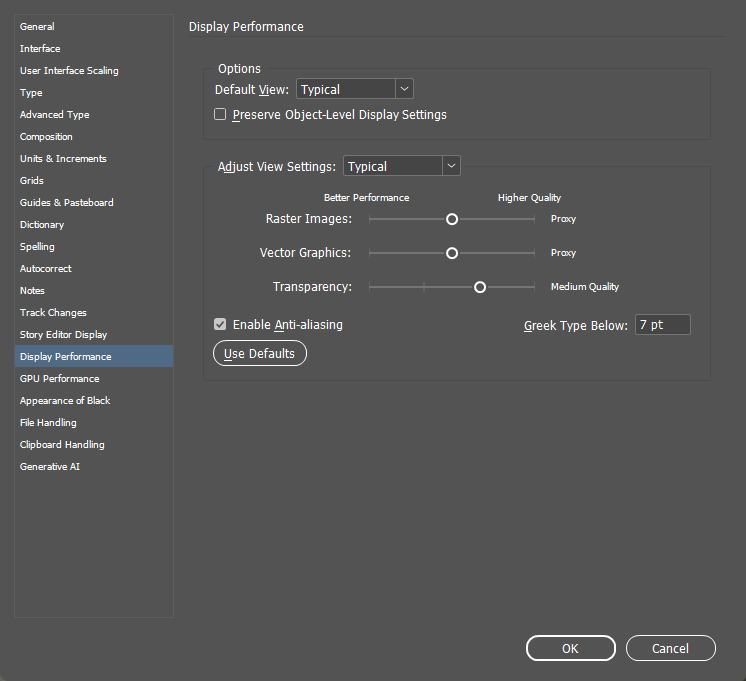Toggle Preserve Object-Level Display Settings checkbox

pyautogui.click(x=220, y=114)
